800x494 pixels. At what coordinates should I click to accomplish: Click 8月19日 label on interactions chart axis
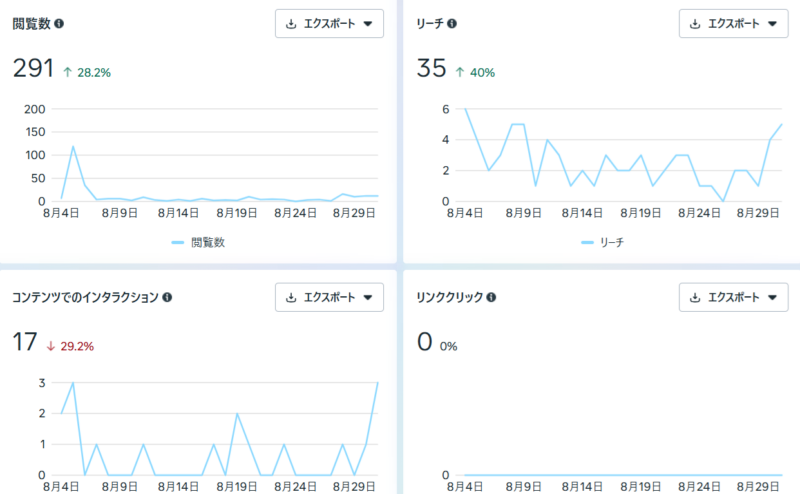pyautogui.click(x=236, y=486)
